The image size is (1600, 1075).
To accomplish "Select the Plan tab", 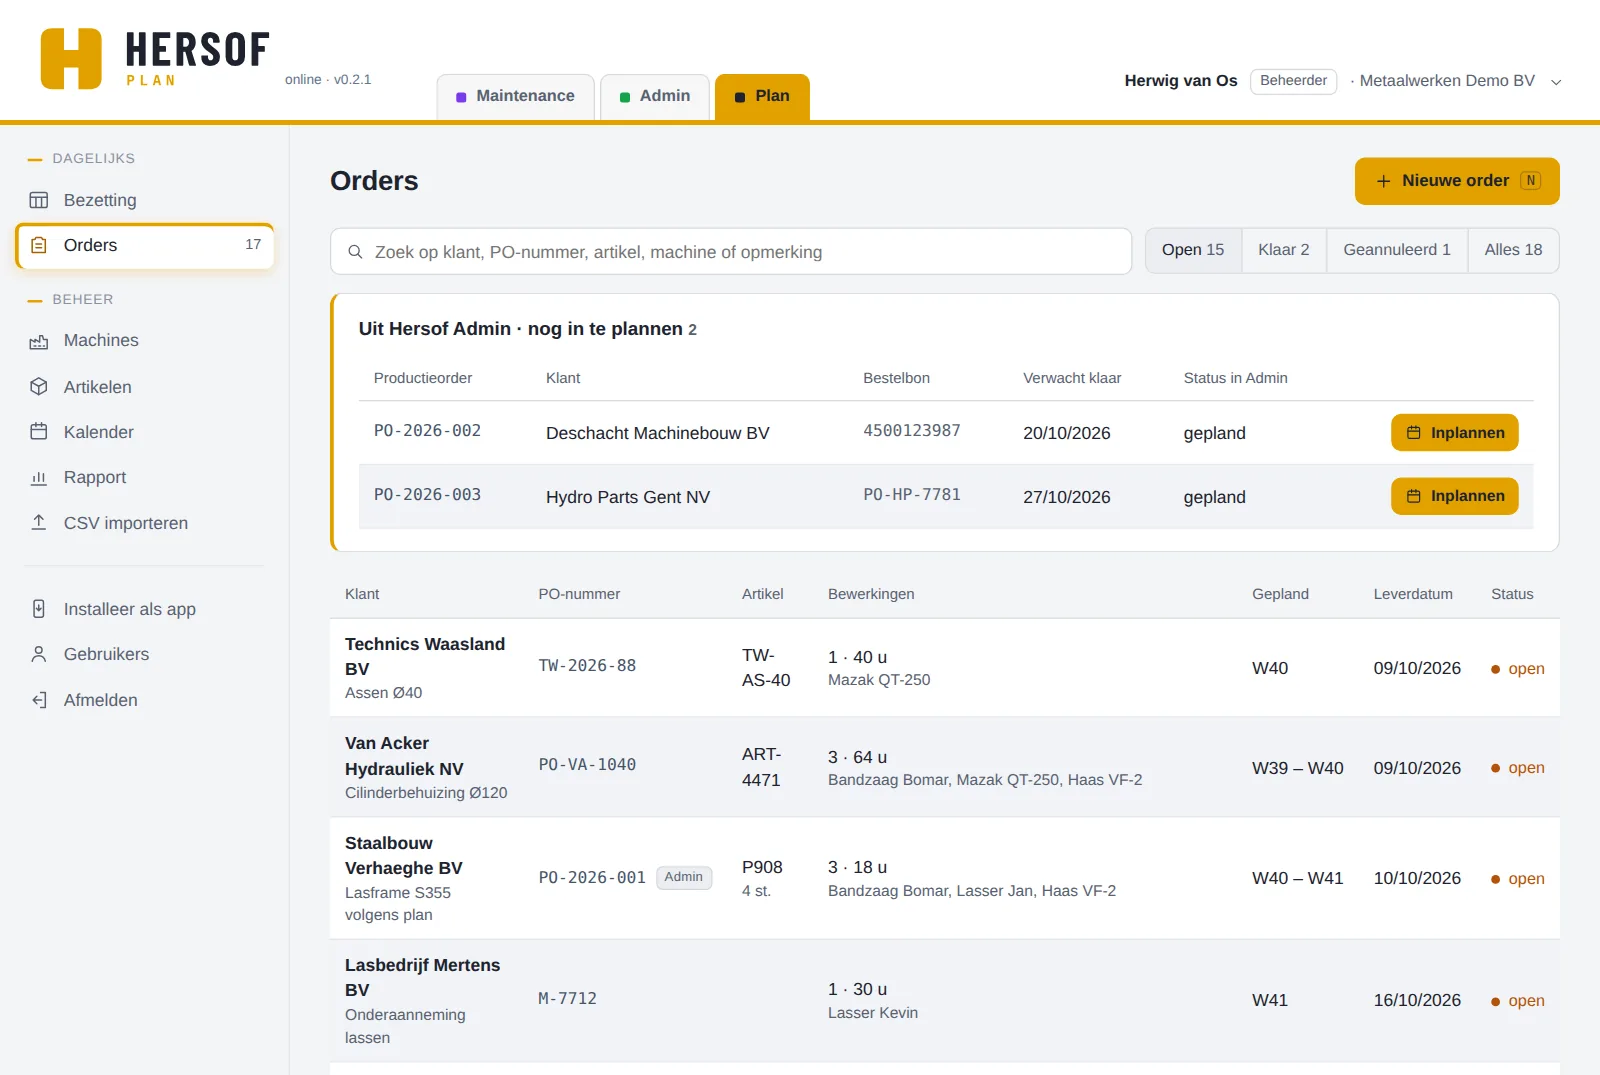I will pos(762,97).
